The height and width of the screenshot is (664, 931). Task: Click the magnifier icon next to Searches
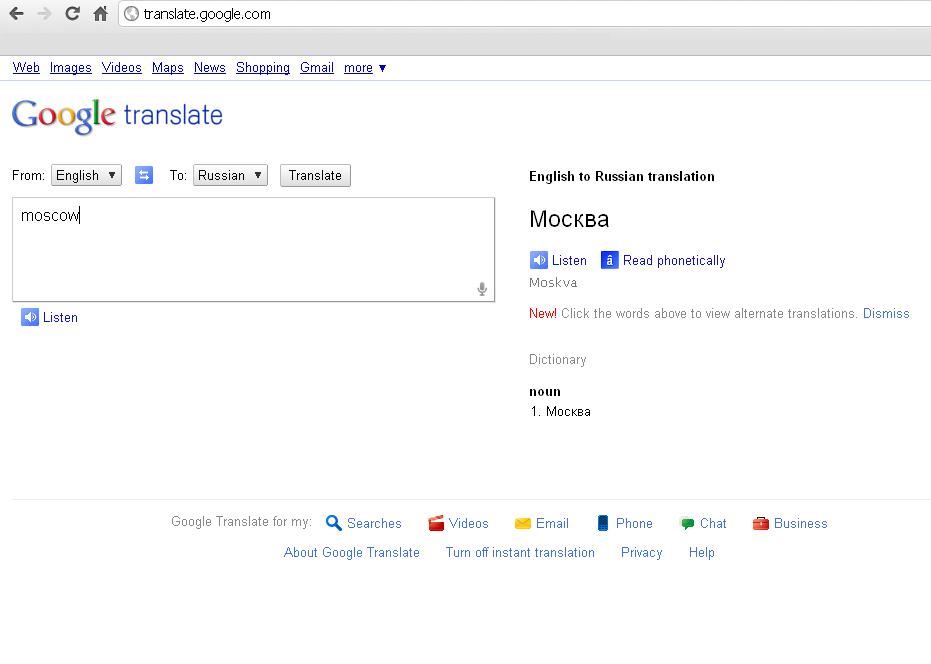[334, 523]
